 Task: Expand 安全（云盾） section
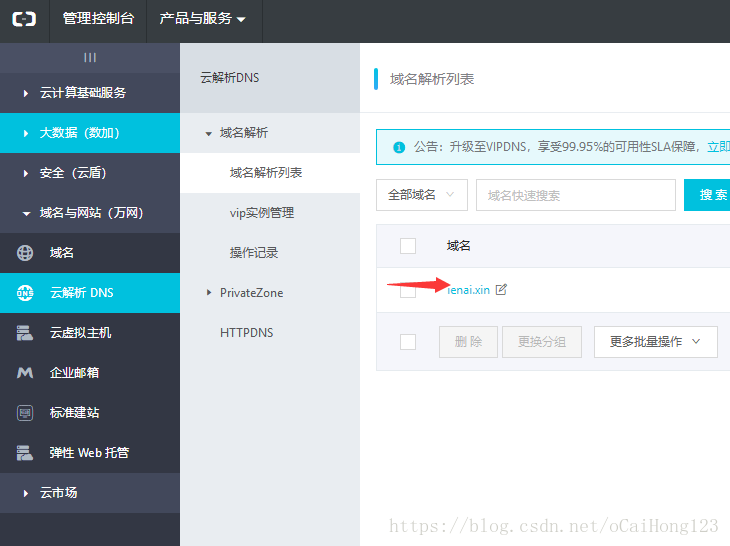tap(90, 173)
